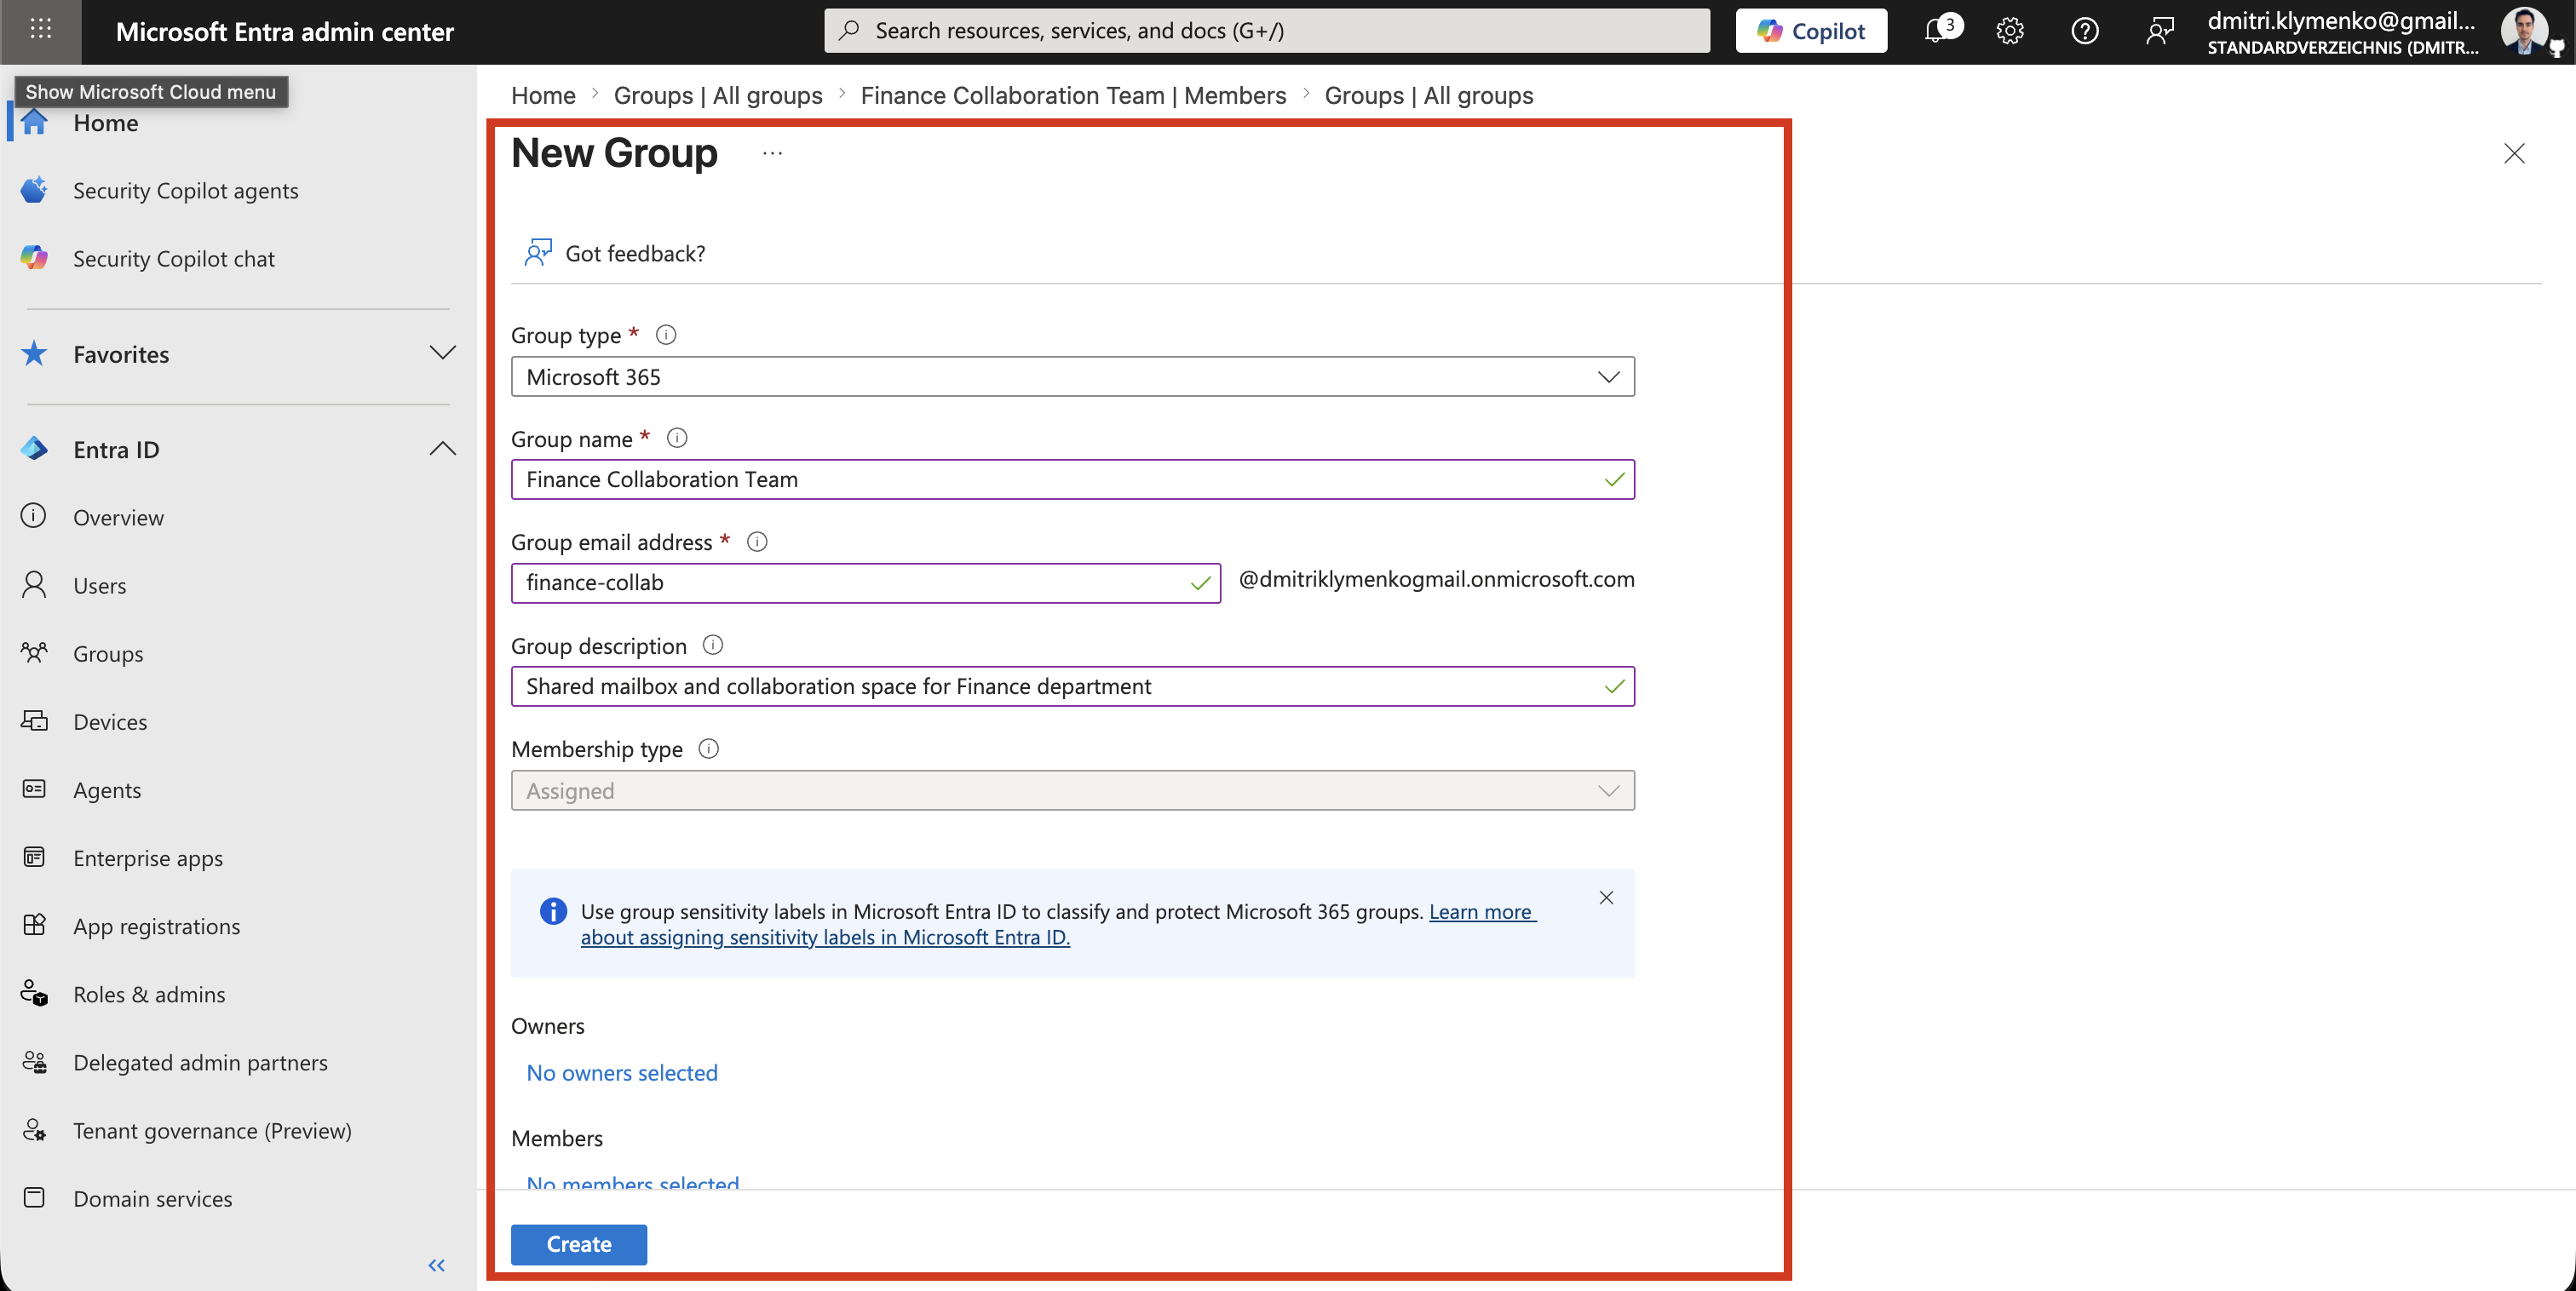Click the search resources box

coord(1266,31)
